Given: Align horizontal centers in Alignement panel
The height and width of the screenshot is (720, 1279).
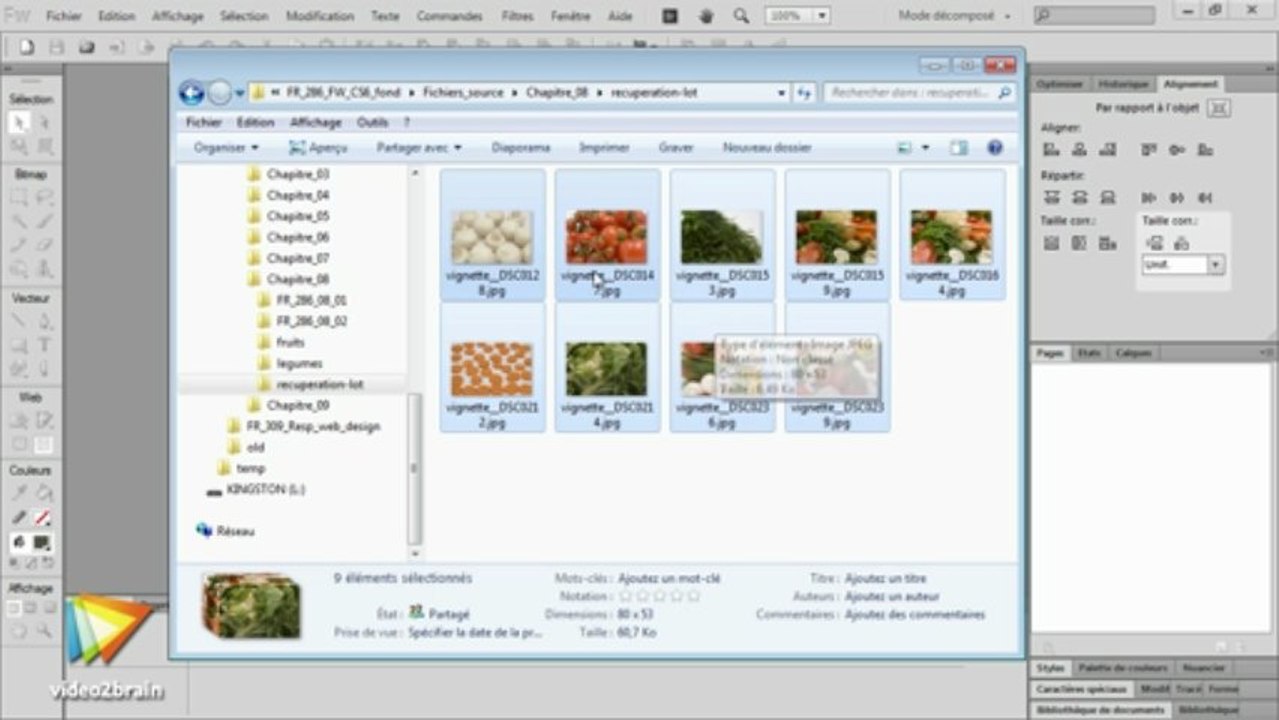Looking at the screenshot, I should (x=1079, y=149).
